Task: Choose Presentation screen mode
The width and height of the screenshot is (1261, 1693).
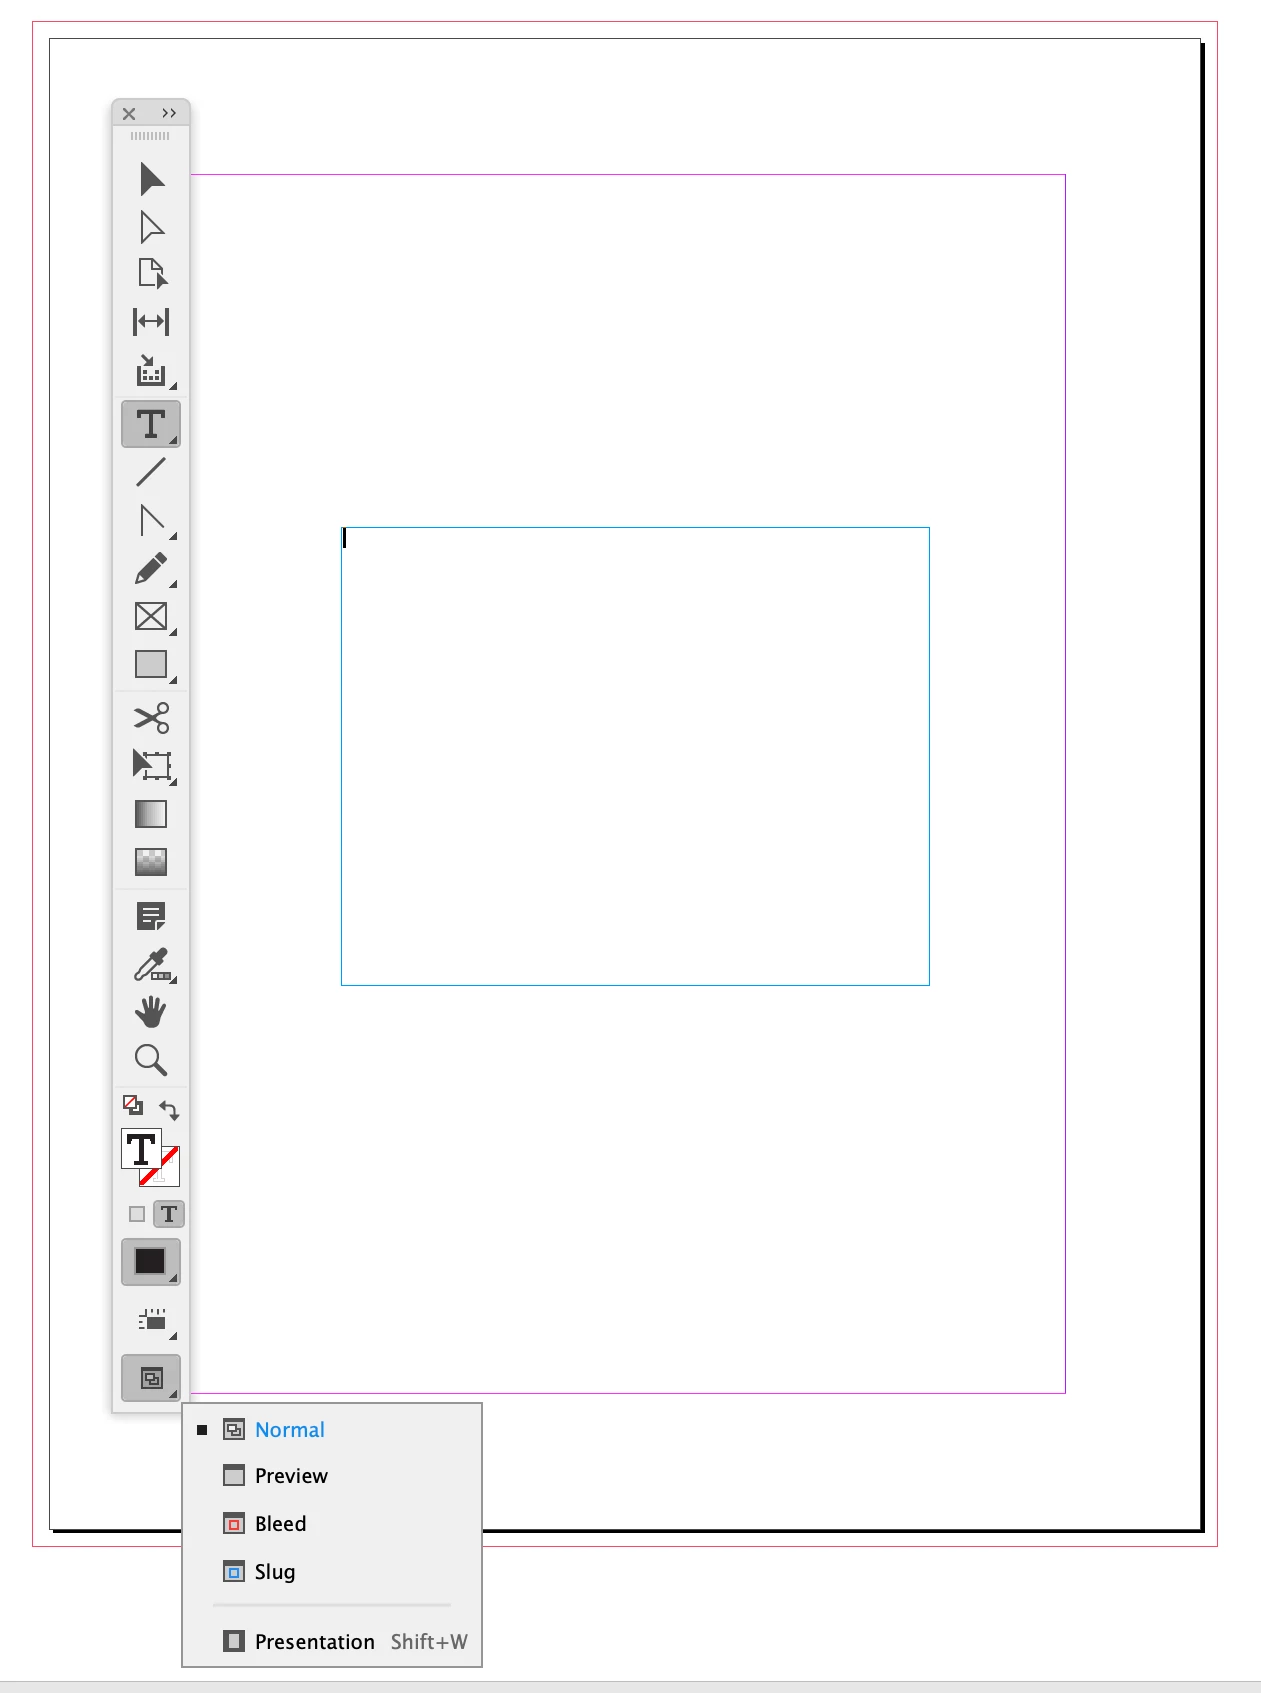Action: point(332,1642)
